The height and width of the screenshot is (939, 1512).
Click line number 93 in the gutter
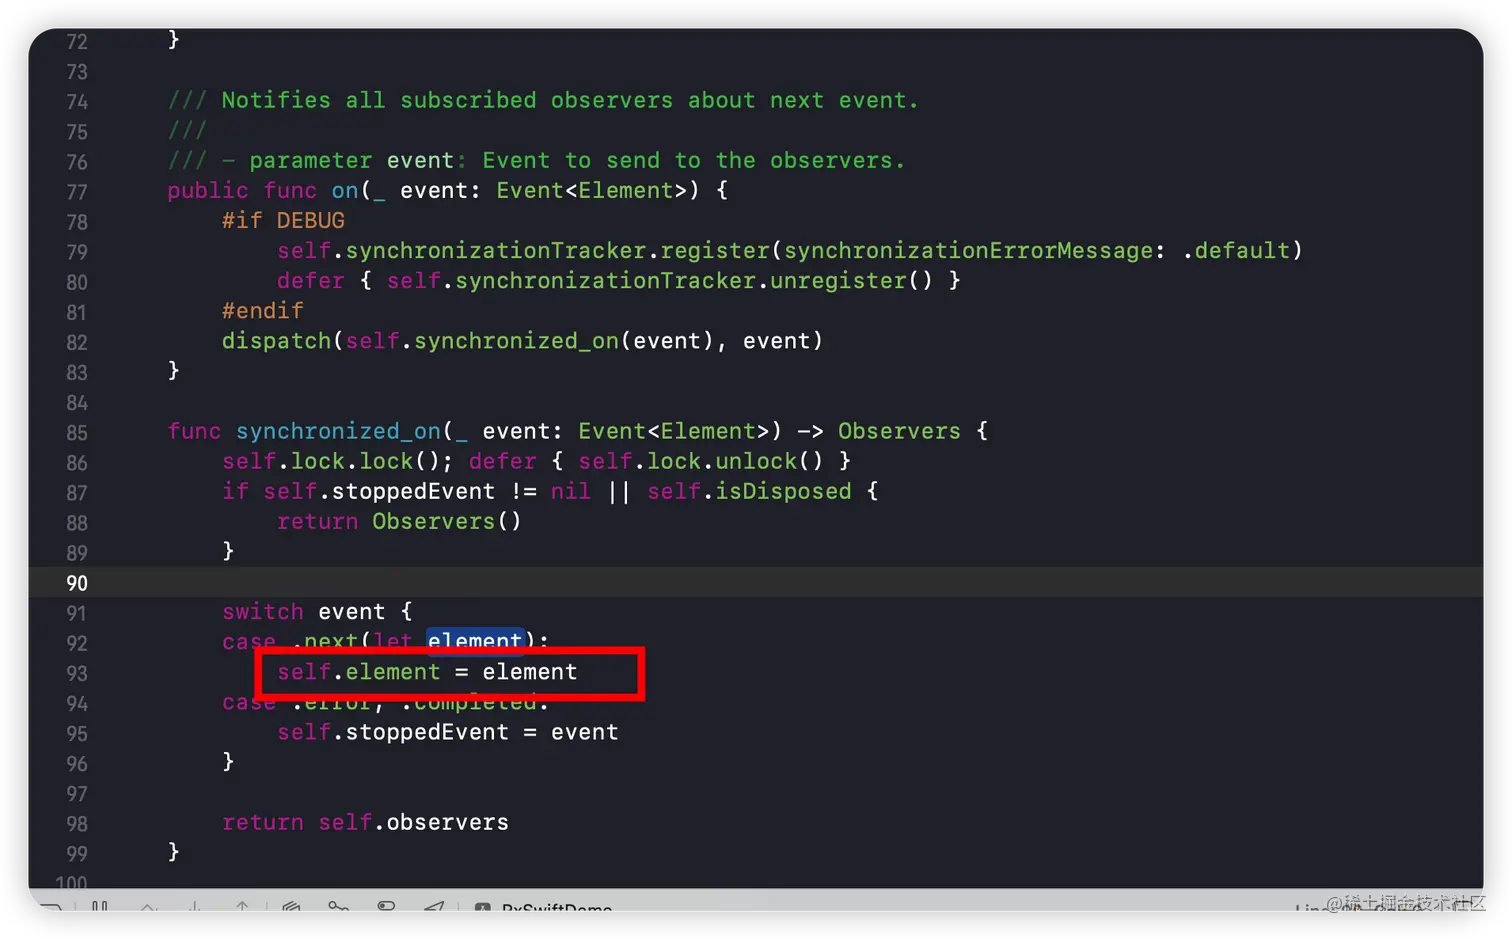coord(77,673)
